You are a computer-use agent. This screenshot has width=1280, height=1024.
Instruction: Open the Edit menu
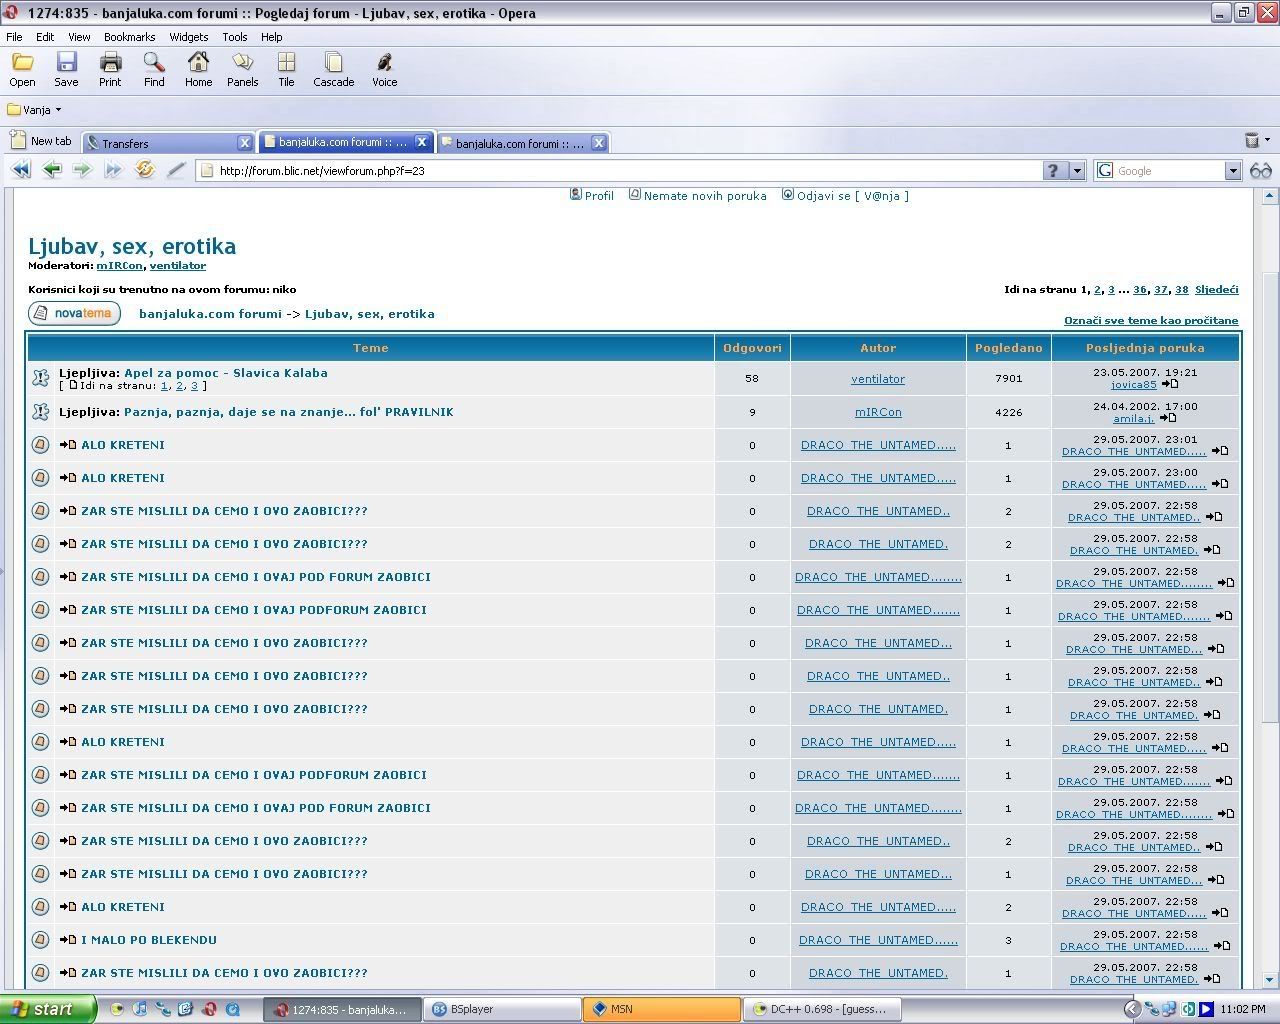[45, 37]
